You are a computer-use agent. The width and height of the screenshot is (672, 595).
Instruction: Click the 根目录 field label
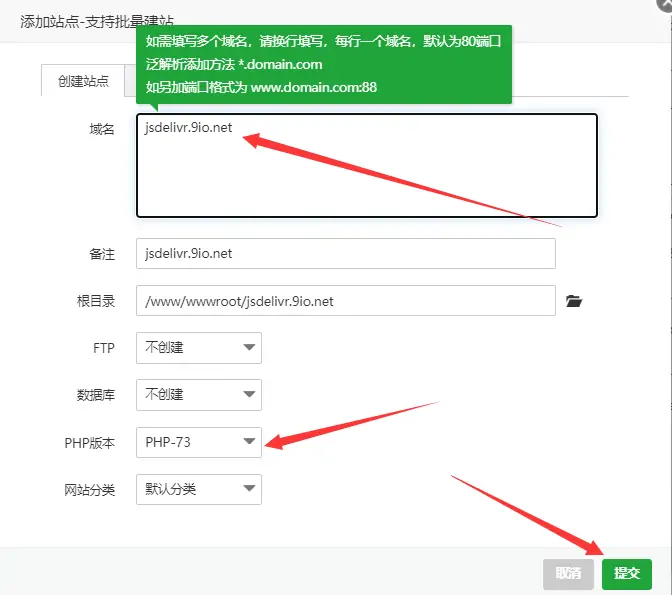pyautogui.click(x=96, y=301)
